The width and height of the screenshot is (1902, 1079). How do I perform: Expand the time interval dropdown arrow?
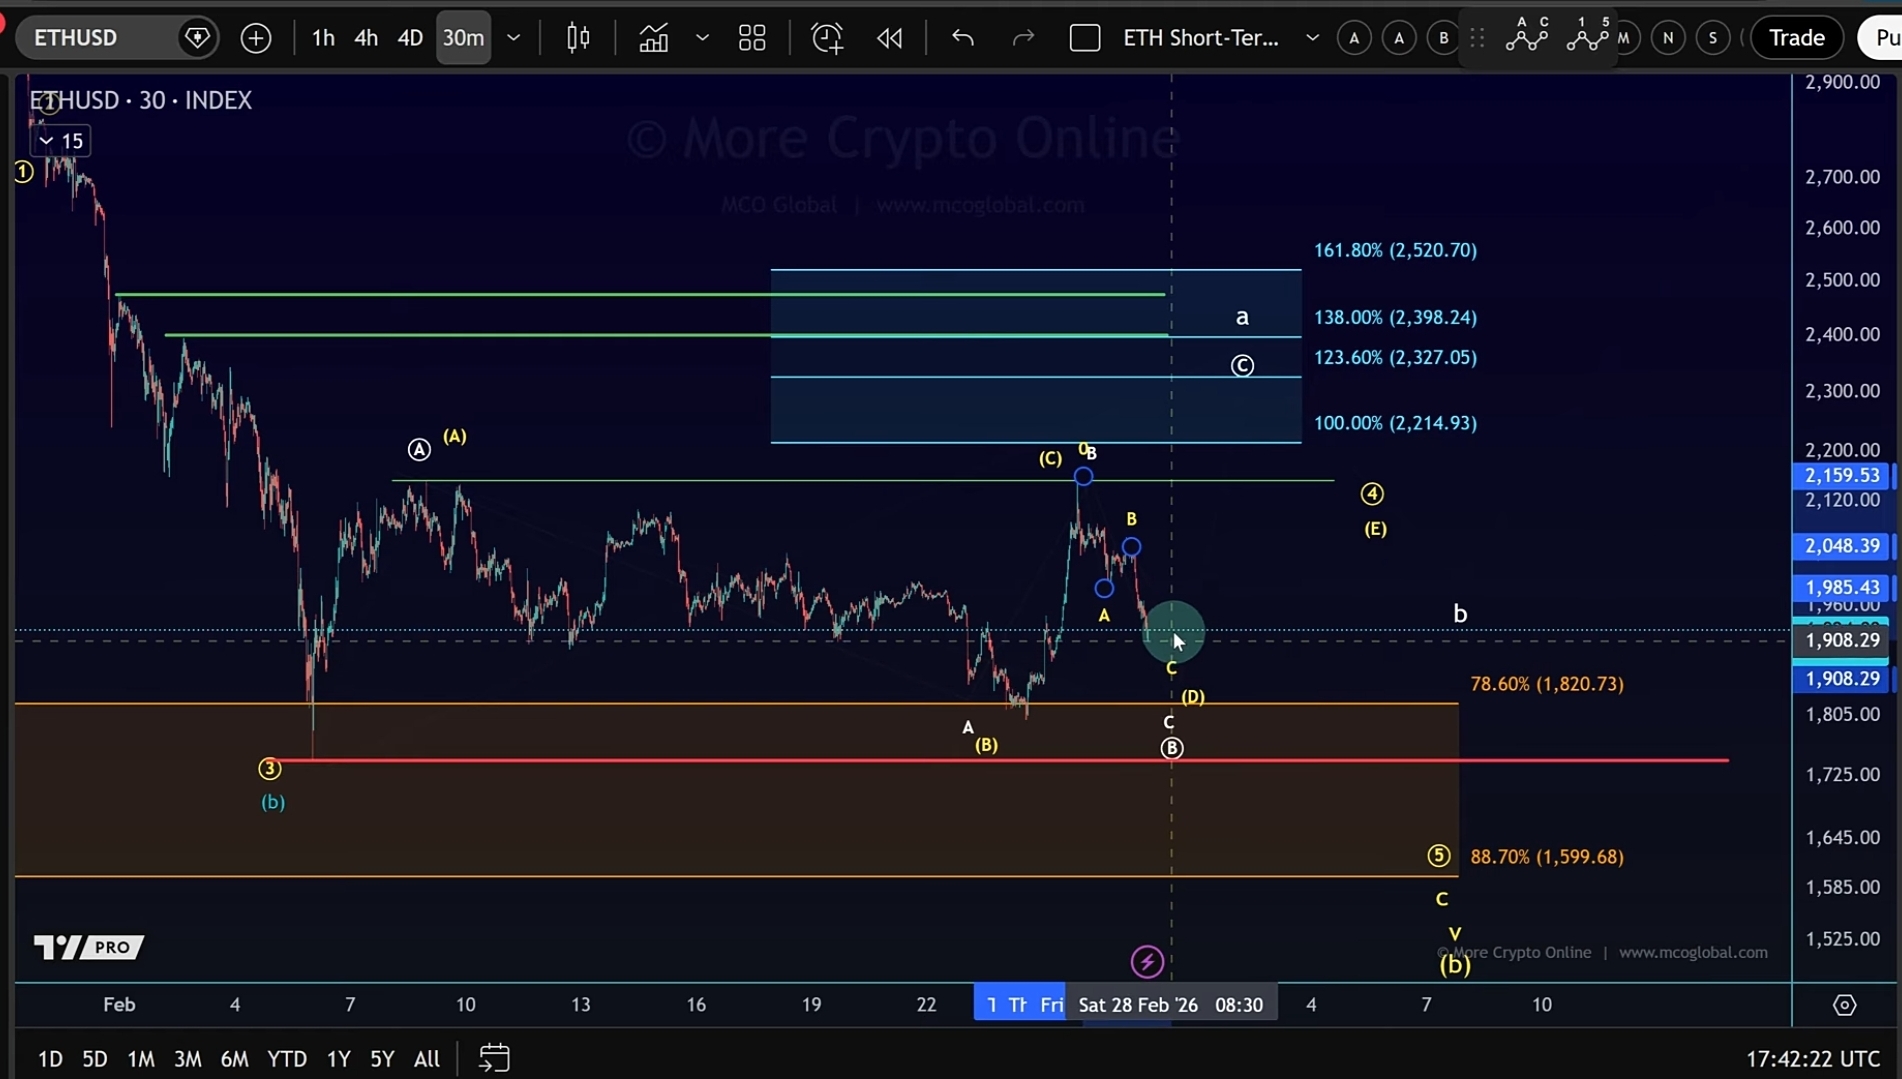(514, 38)
